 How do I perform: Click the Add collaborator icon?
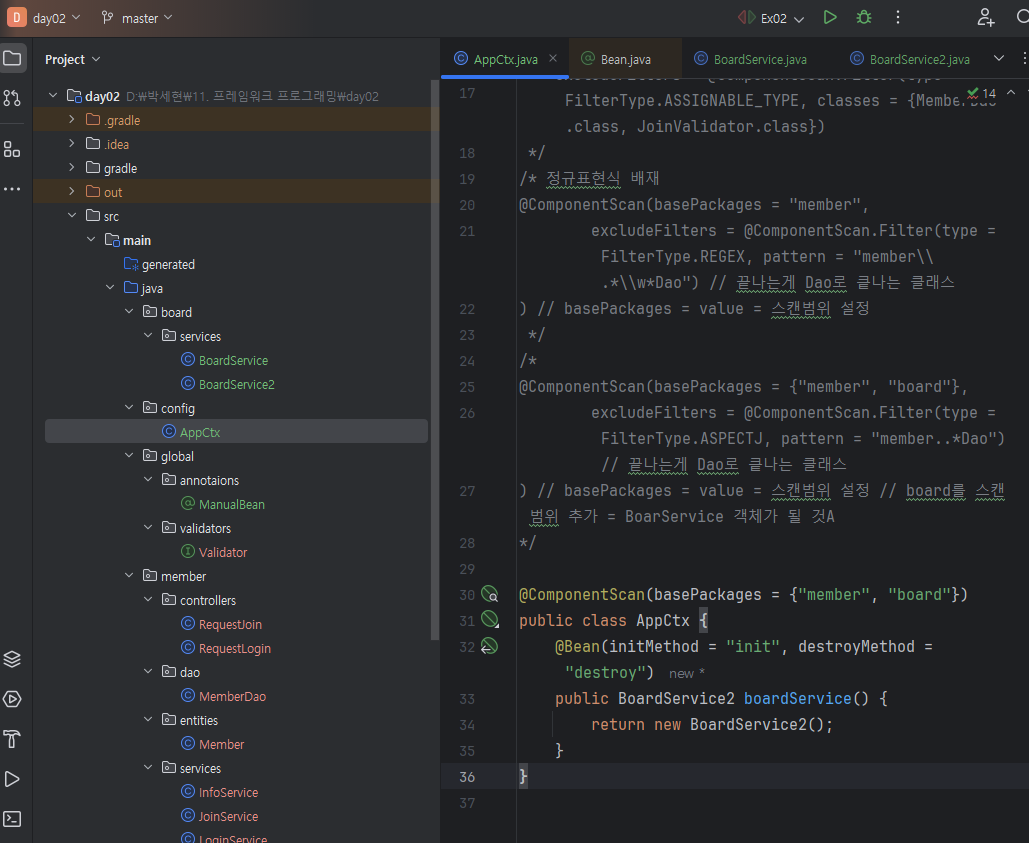pos(986,17)
